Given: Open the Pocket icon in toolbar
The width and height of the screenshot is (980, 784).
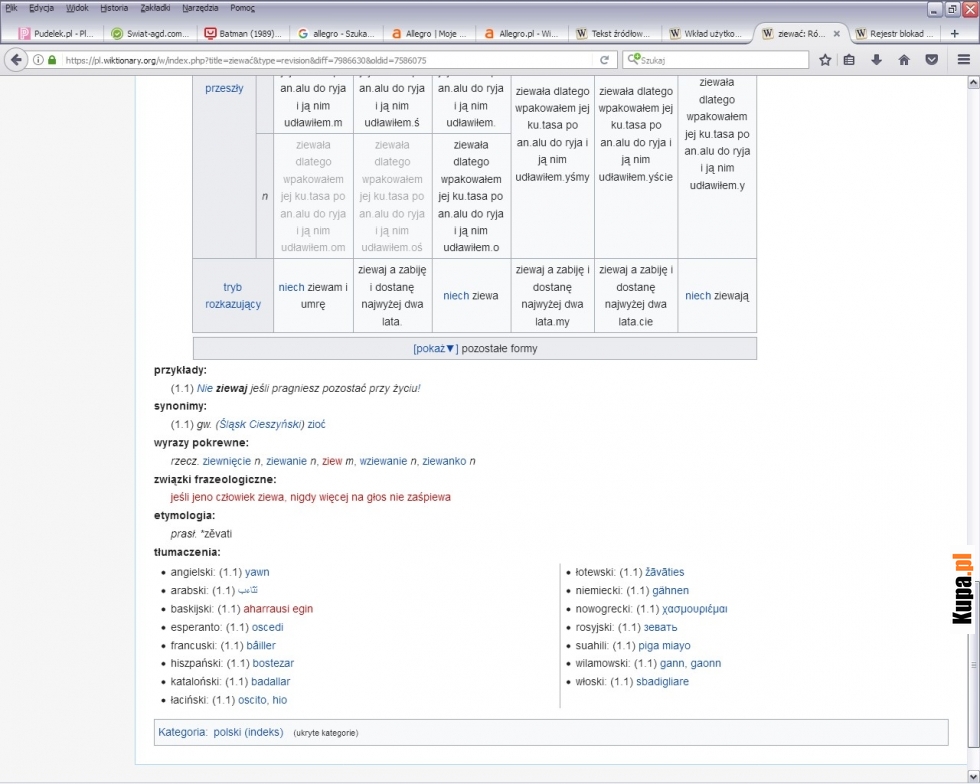Looking at the screenshot, I should [931, 60].
